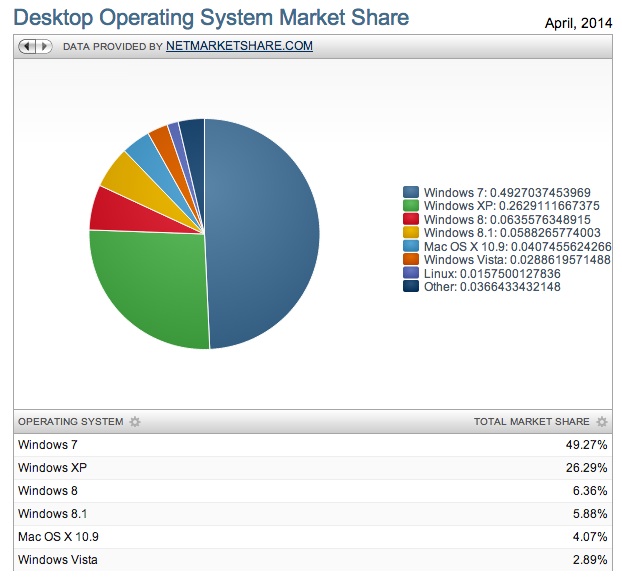The height and width of the screenshot is (578, 622).
Task: Click the Windows Vista legend entry text
Action: [x=516, y=260]
